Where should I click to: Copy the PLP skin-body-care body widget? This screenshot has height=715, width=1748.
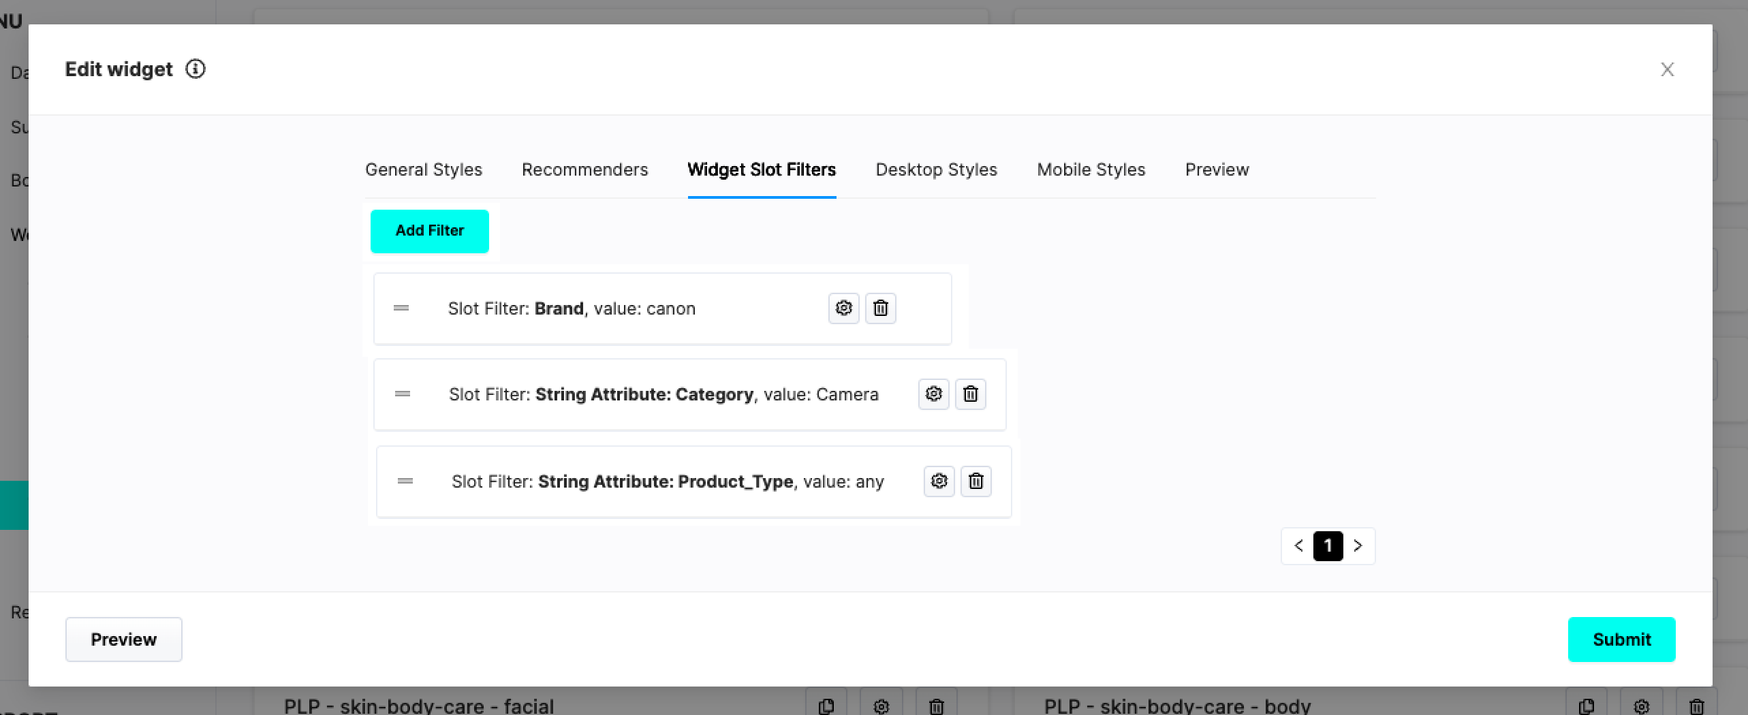(x=1586, y=705)
